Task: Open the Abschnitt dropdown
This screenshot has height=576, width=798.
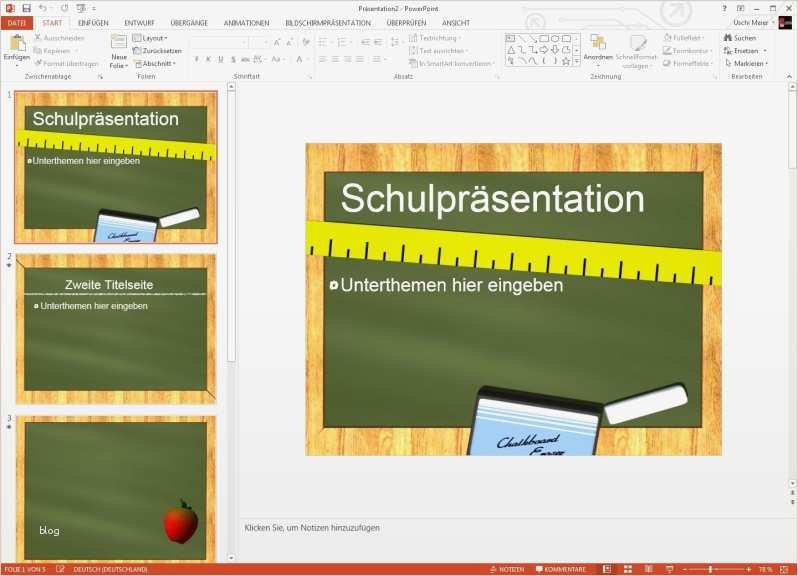Action: pos(155,64)
